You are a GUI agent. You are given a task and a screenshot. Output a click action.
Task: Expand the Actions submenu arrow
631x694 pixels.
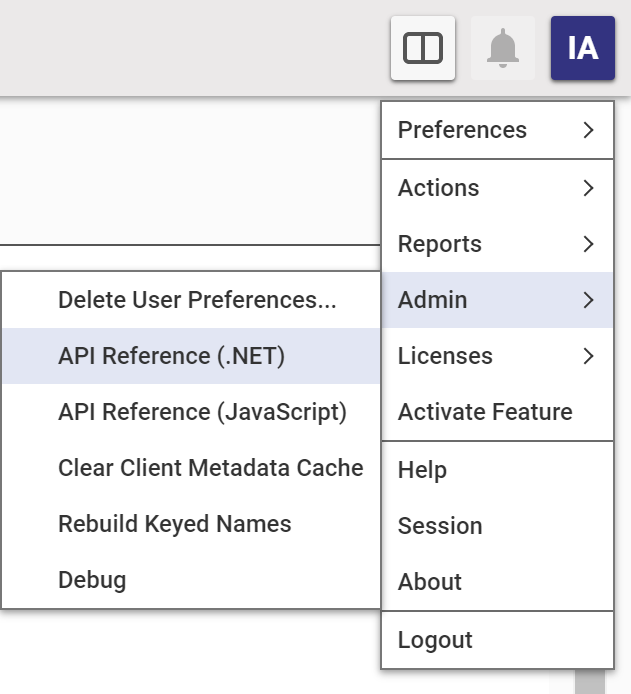coord(588,188)
